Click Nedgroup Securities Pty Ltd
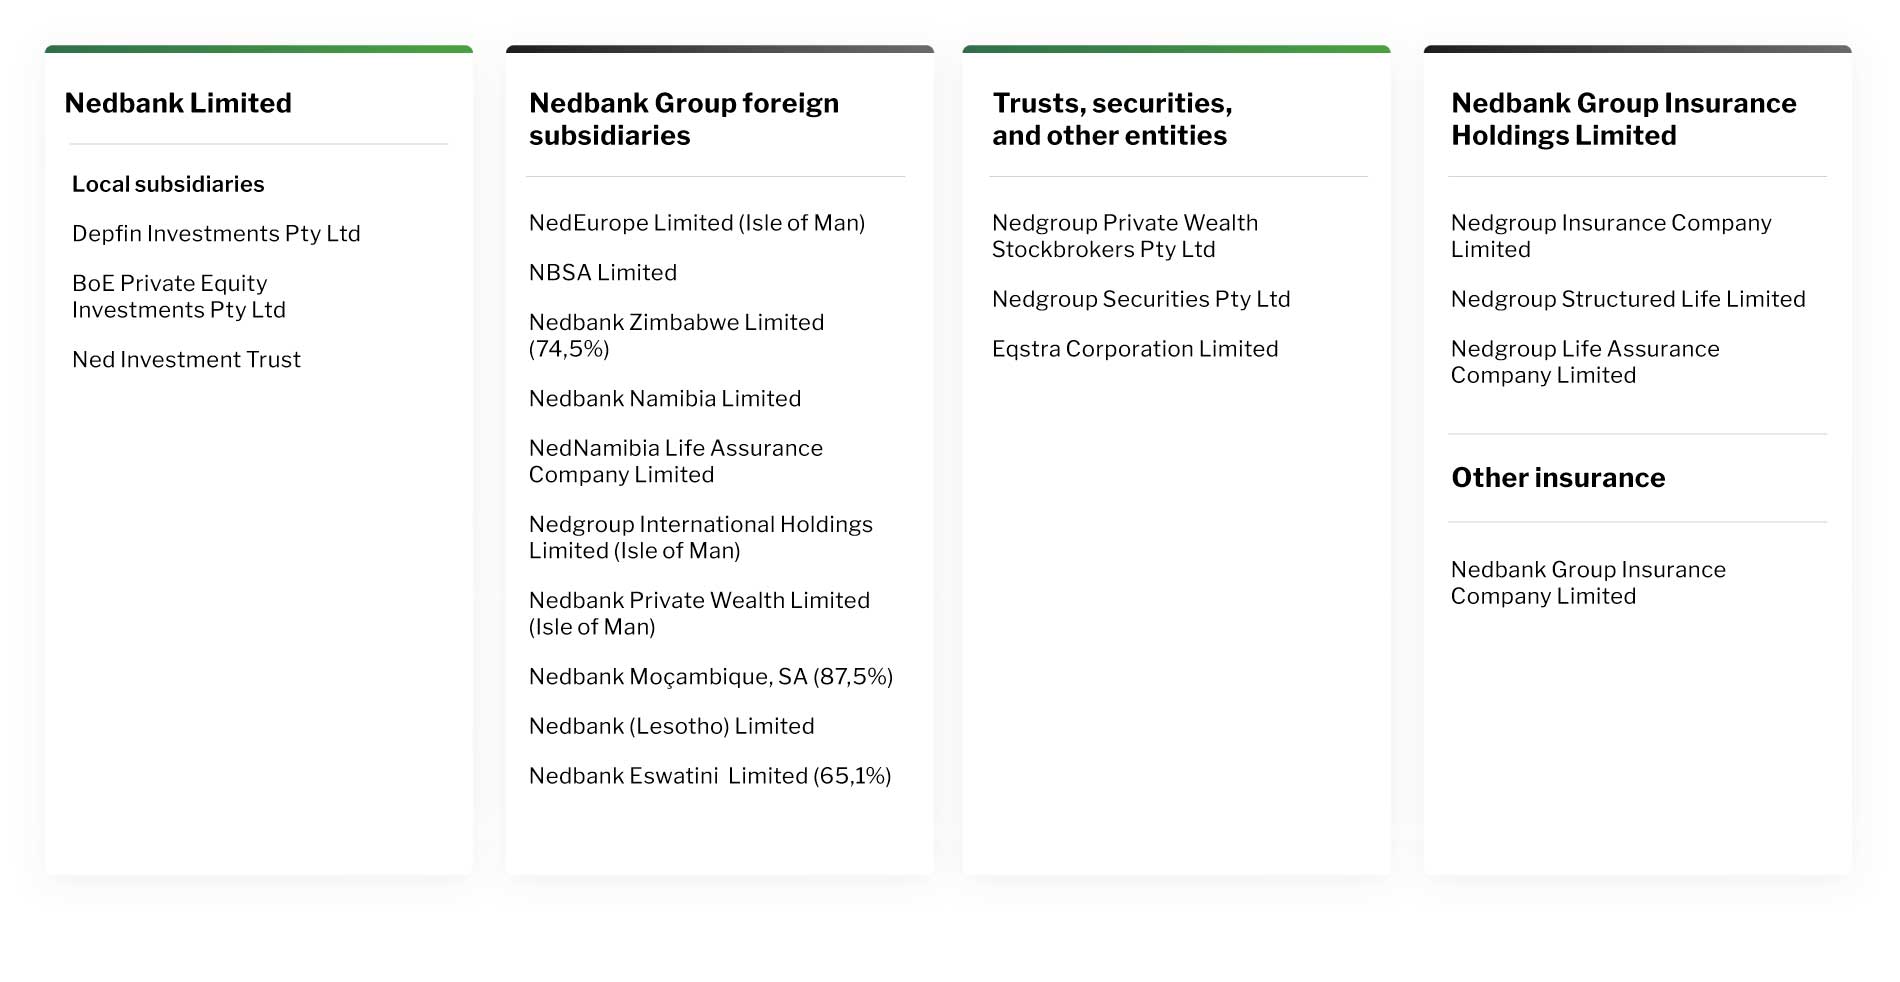Viewport: 1900px width, 982px height. tap(1141, 300)
